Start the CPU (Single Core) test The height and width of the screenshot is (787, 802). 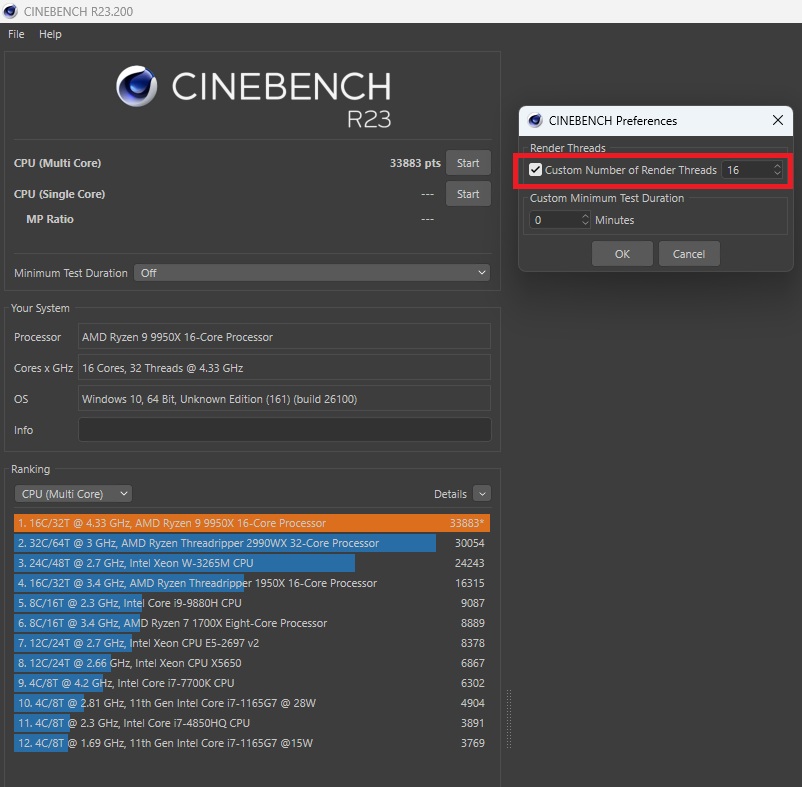(468, 194)
